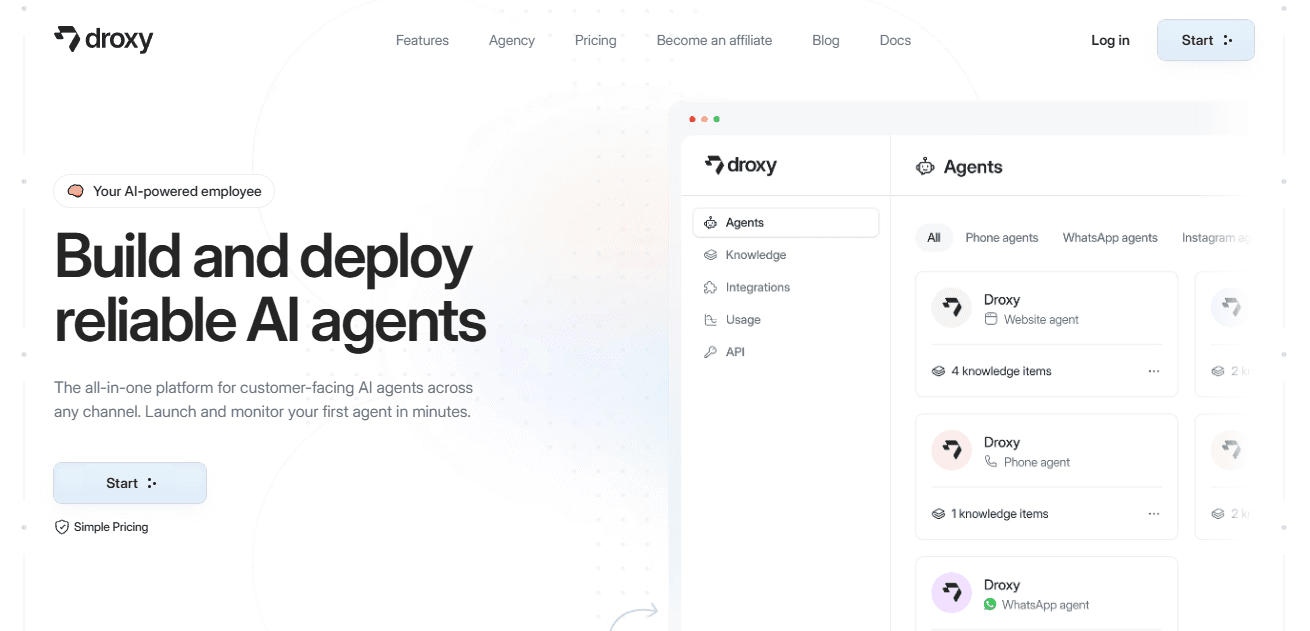Click the green WhatsApp icon beside WhatsApp agent
The height and width of the screenshot is (631, 1310).
click(x=990, y=604)
